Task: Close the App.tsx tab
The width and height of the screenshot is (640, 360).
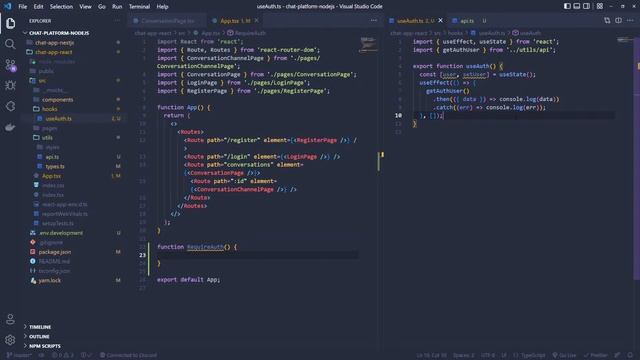Action: tap(256, 20)
